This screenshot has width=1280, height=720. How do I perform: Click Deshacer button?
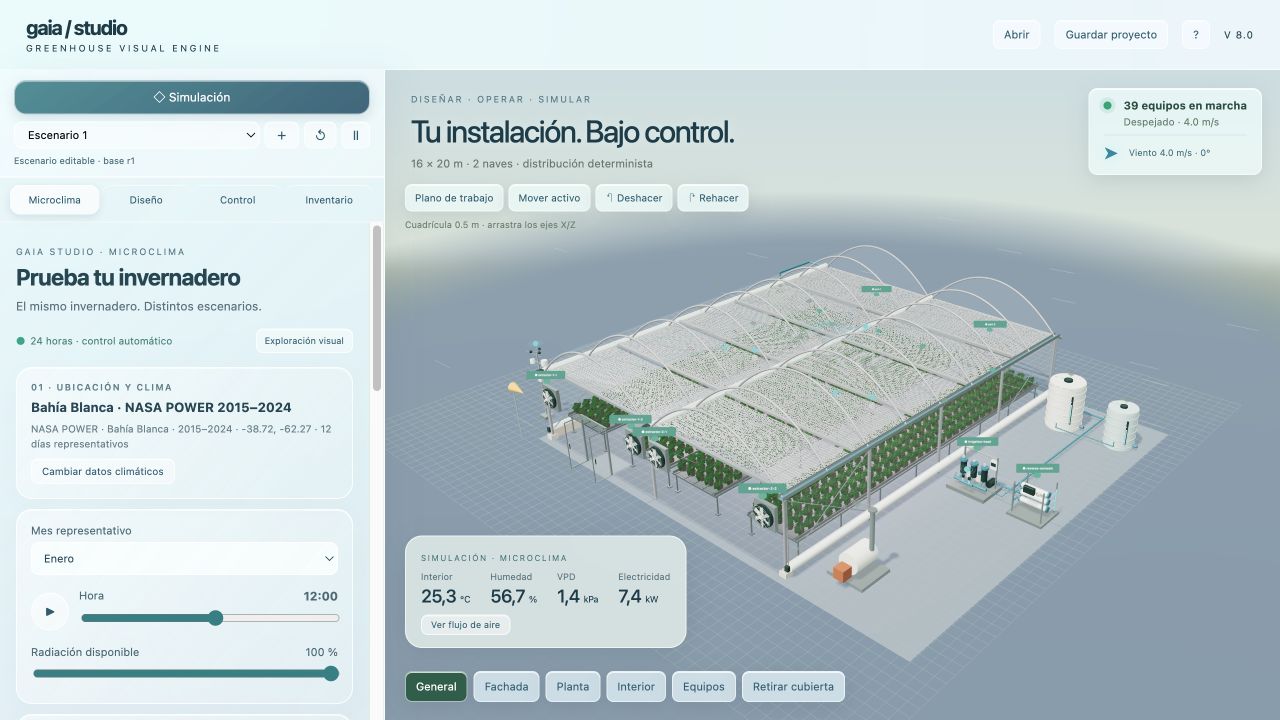pos(634,198)
